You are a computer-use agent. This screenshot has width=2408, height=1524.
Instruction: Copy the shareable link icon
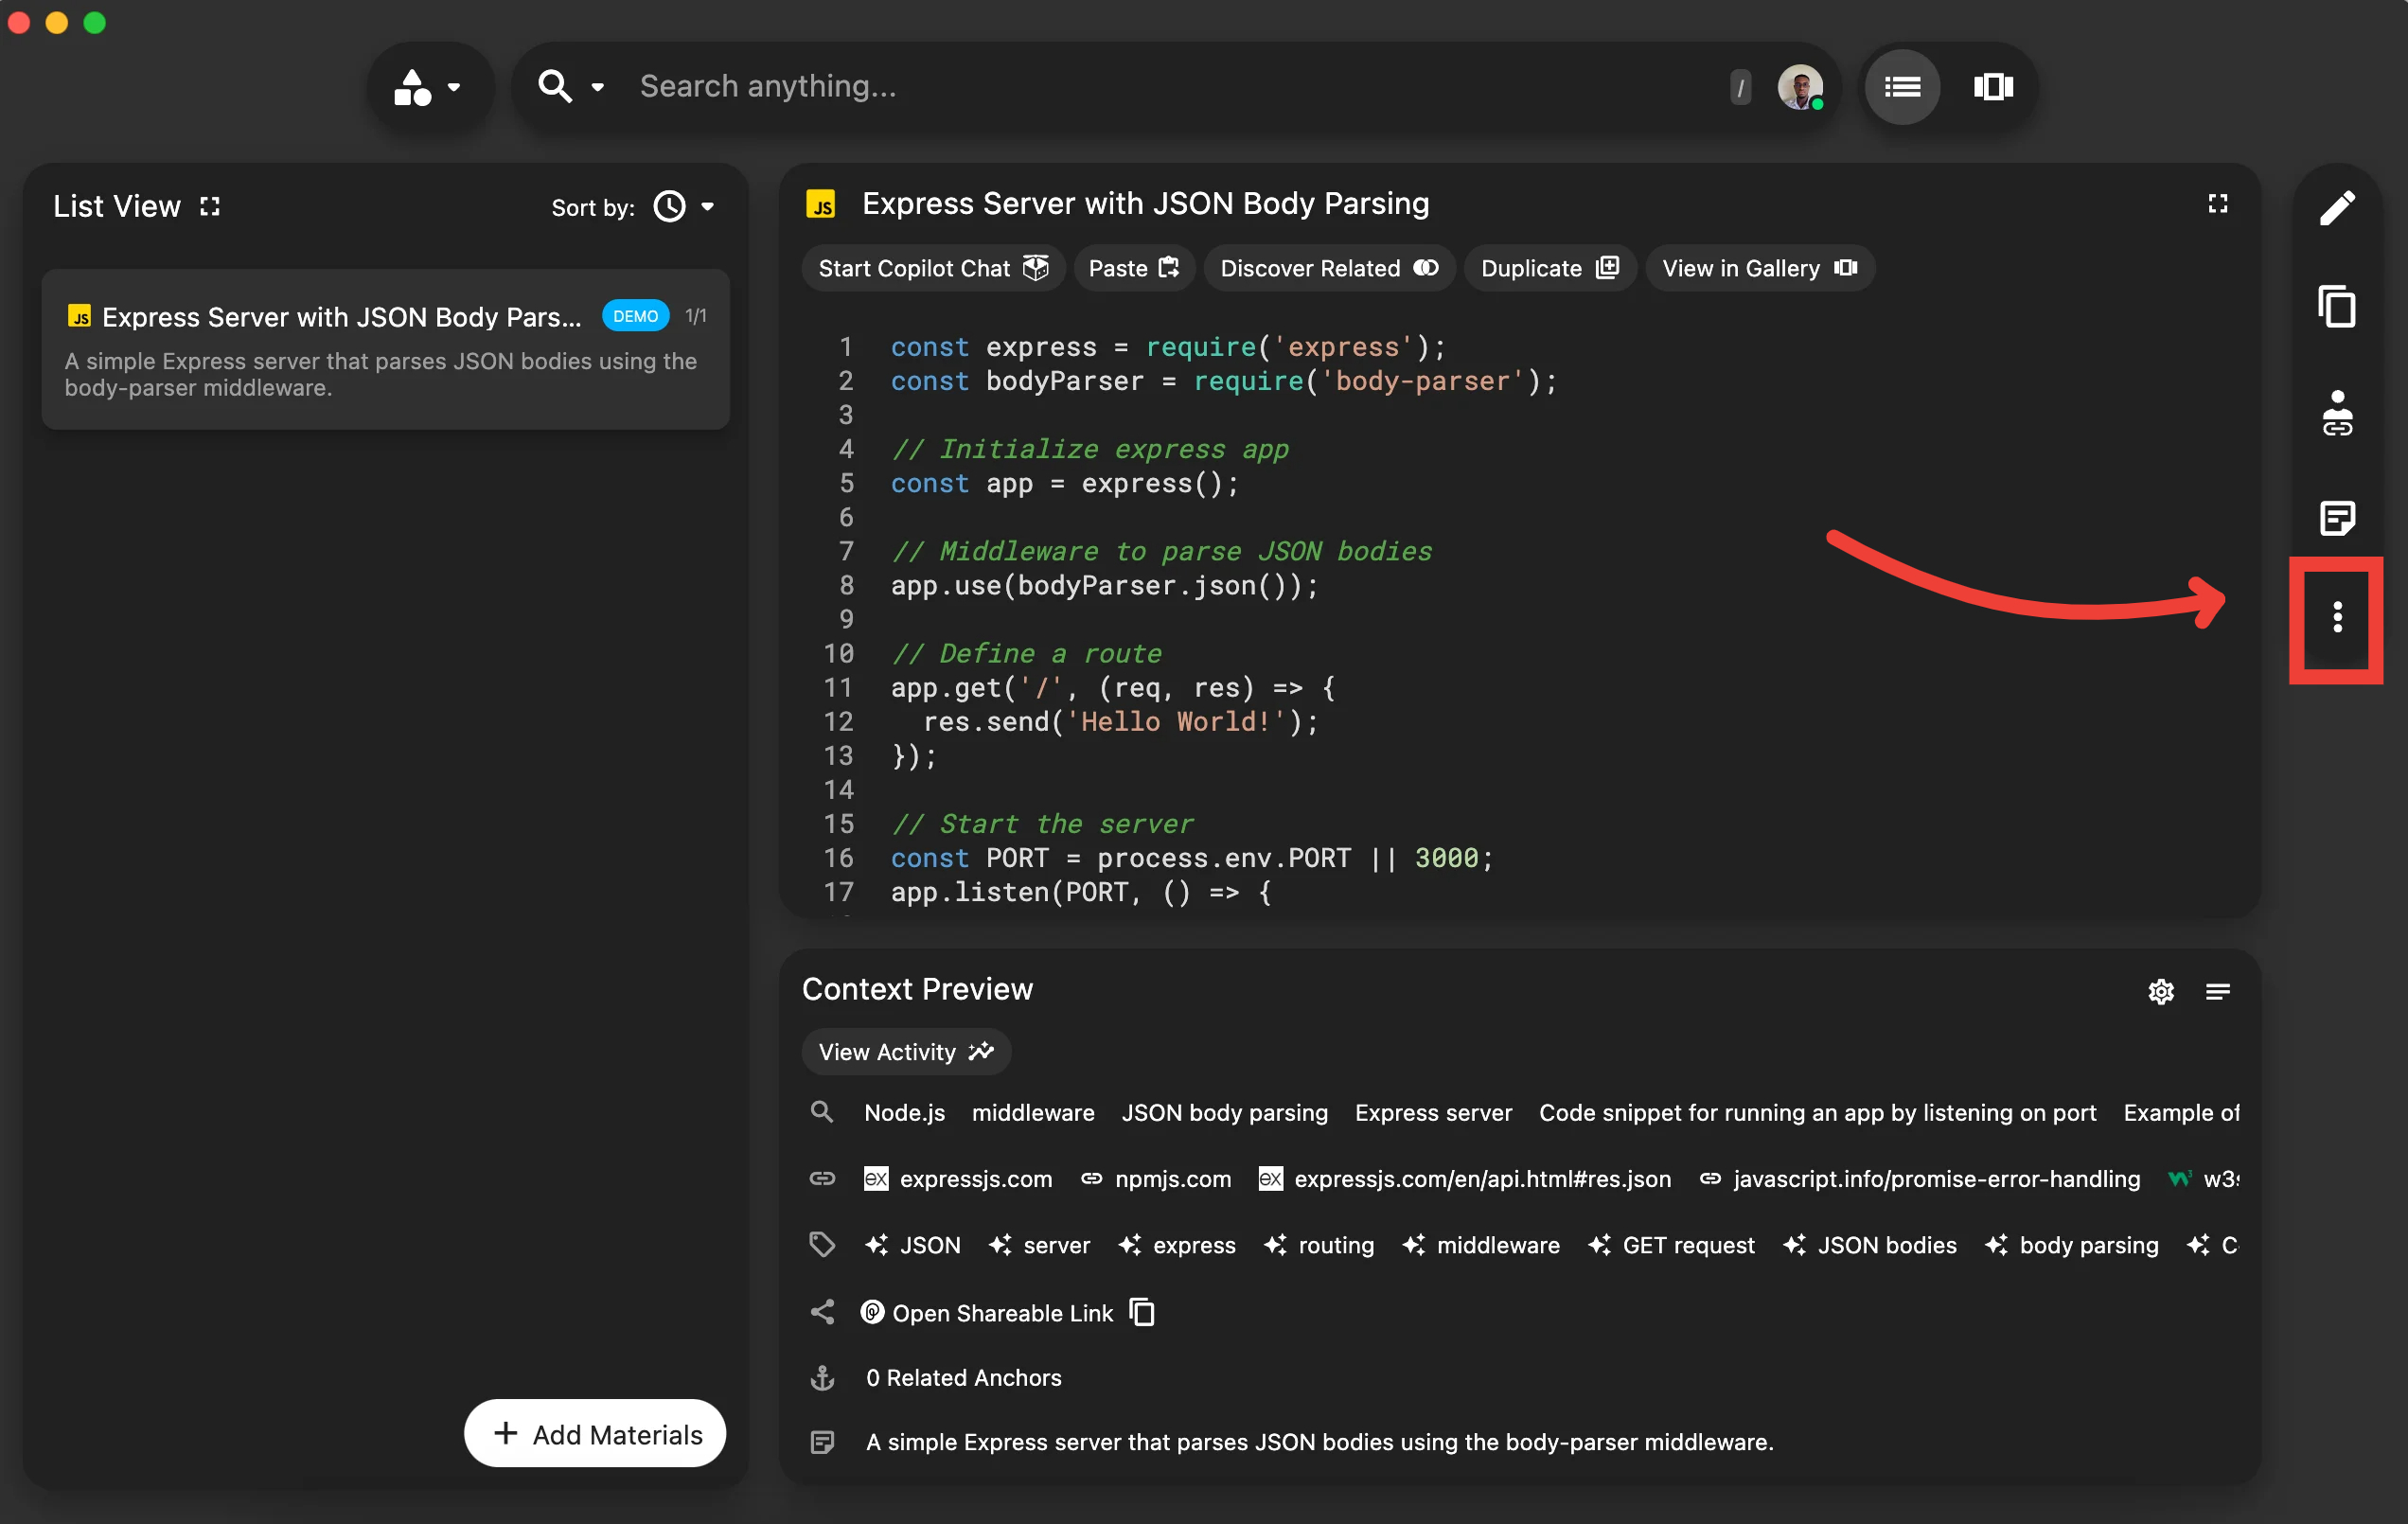pos(1142,1312)
